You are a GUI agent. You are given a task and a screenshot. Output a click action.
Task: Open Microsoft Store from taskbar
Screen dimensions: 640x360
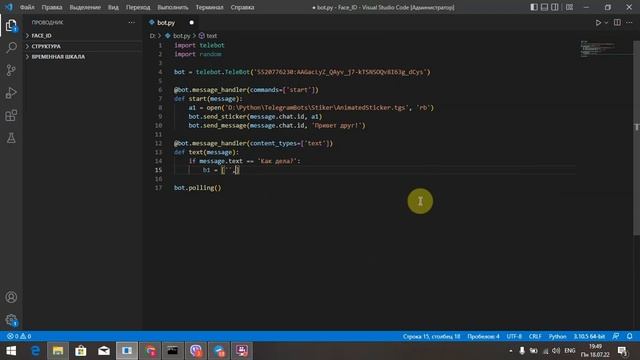point(81,351)
